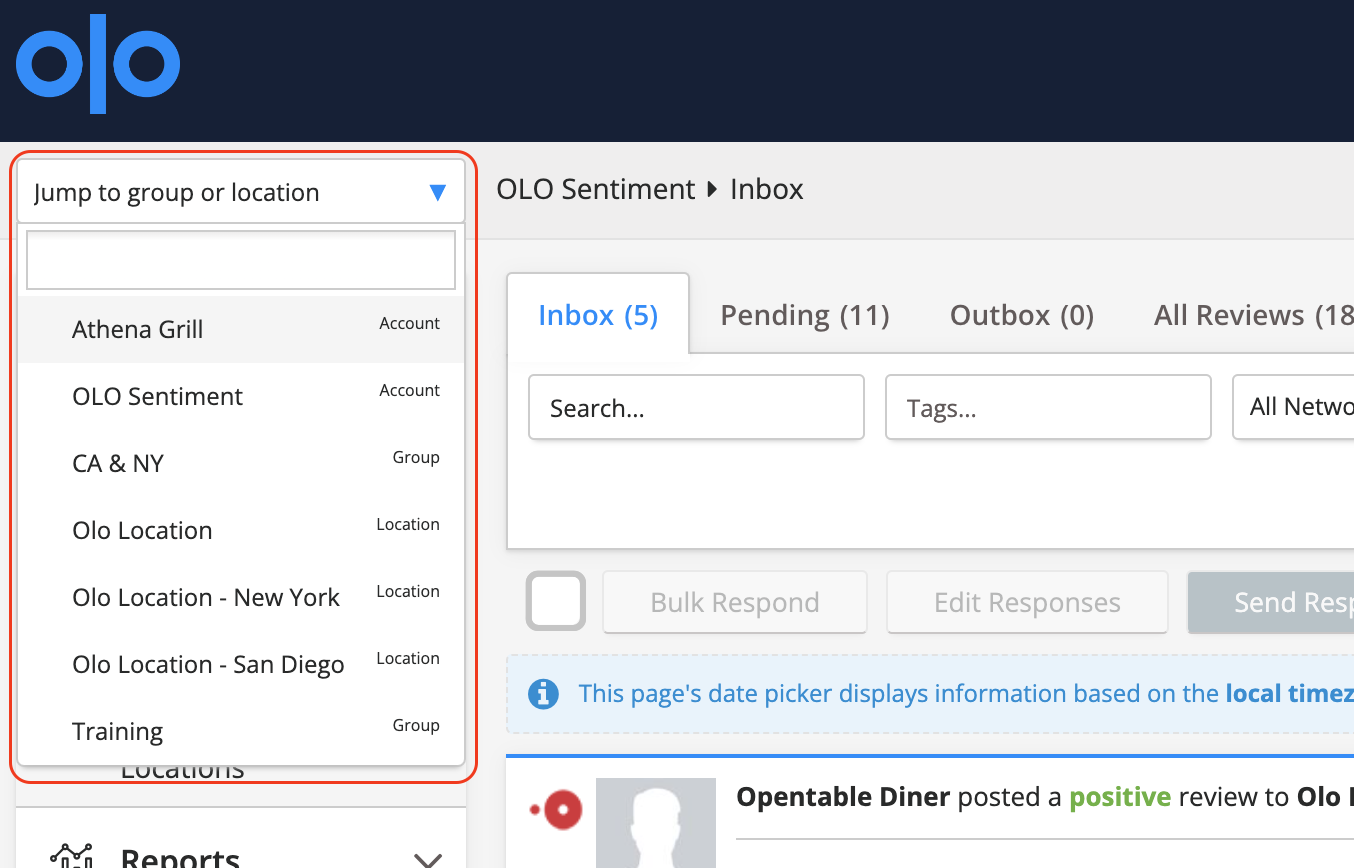The image size is (1354, 868).
Task: Select Athena Grill account
Action: pyautogui.click(x=241, y=329)
